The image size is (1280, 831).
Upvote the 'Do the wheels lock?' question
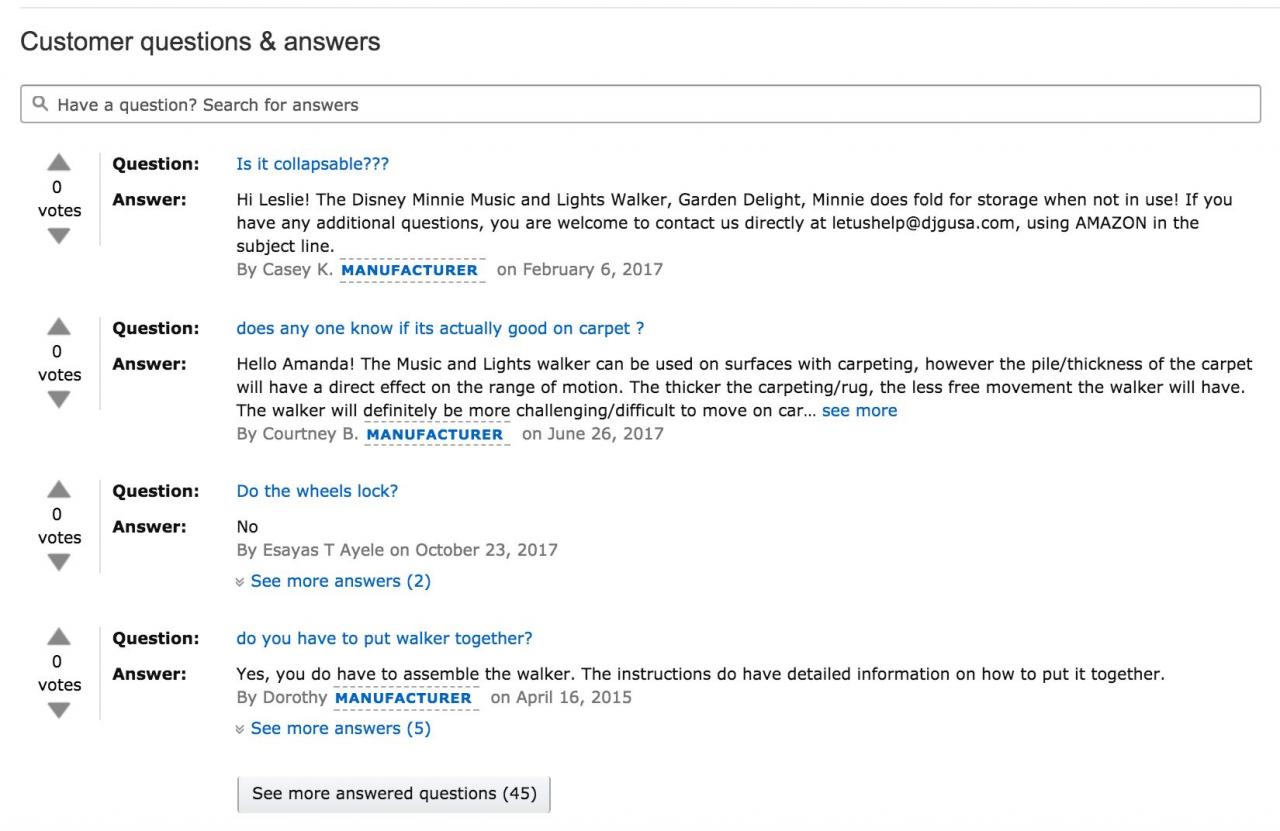59,490
